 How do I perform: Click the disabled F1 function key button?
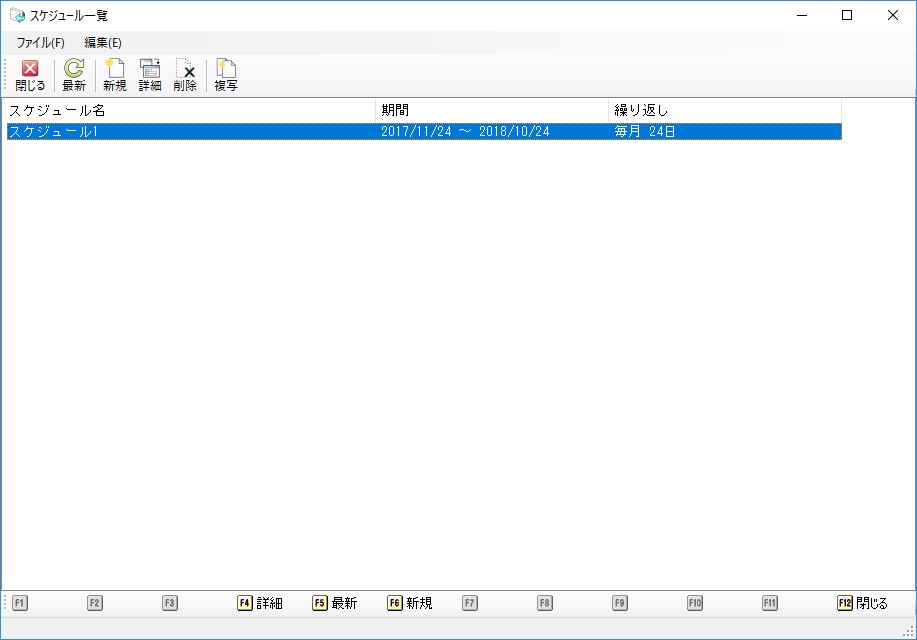tap(21, 603)
